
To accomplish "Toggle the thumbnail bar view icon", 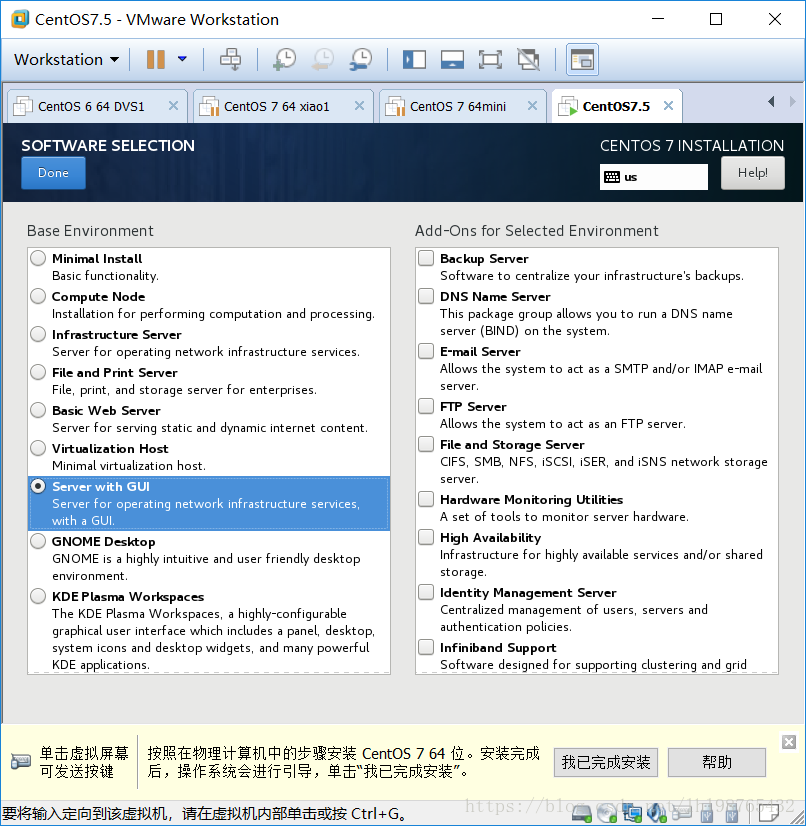I will pyautogui.click(x=452, y=60).
